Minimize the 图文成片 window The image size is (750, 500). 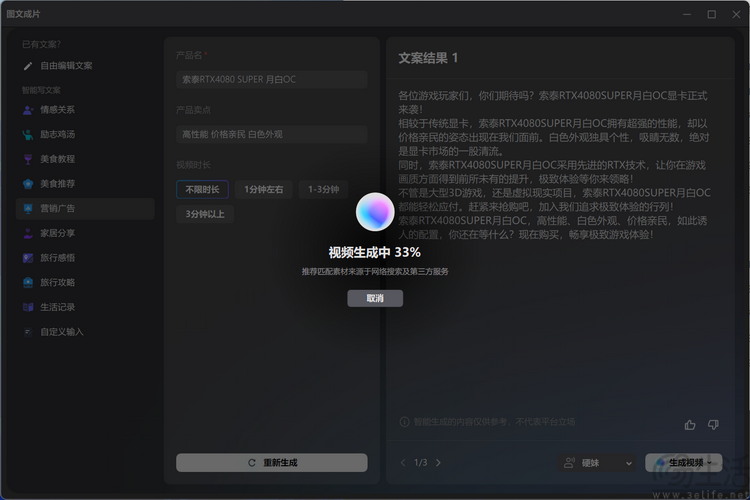(x=687, y=14)
